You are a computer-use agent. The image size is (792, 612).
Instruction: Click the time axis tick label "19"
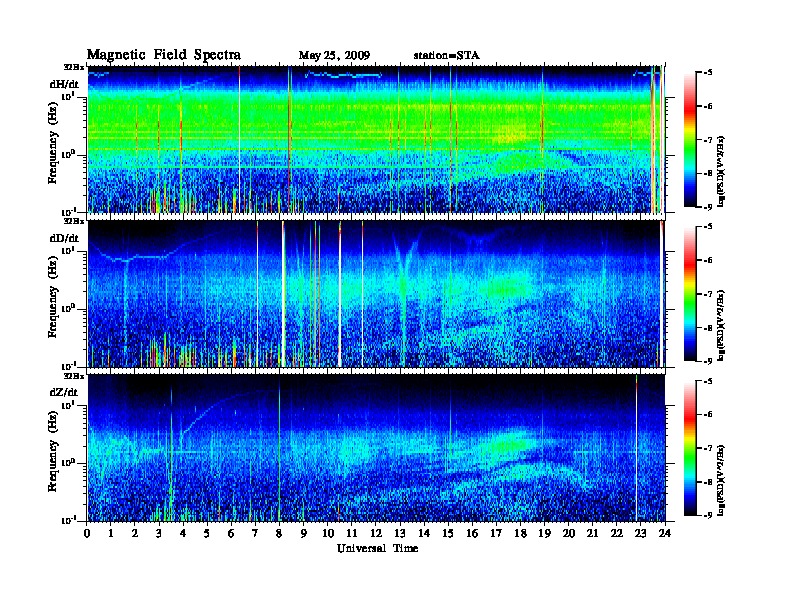click(x=544, y=533)
